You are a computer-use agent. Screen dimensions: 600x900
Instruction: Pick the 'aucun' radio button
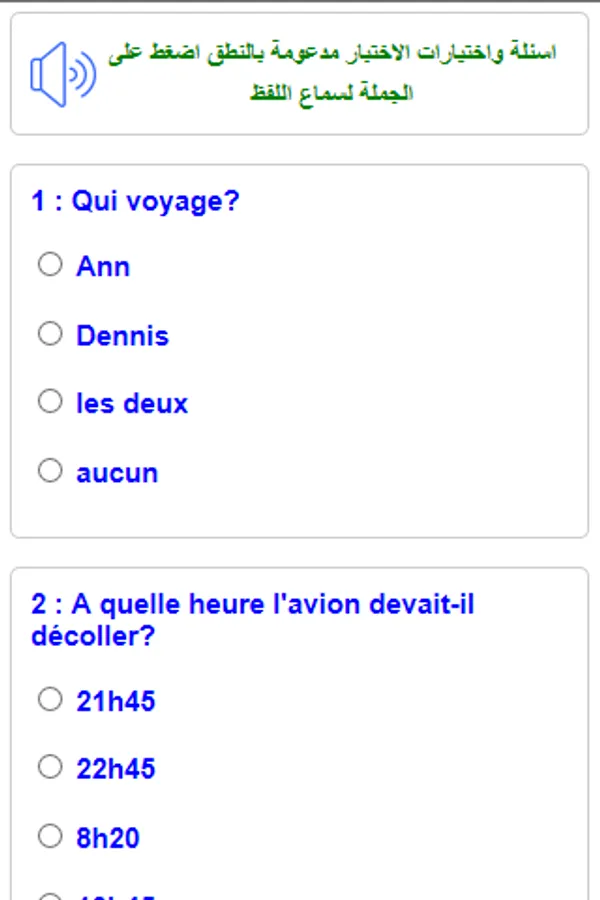click(50, 471)
